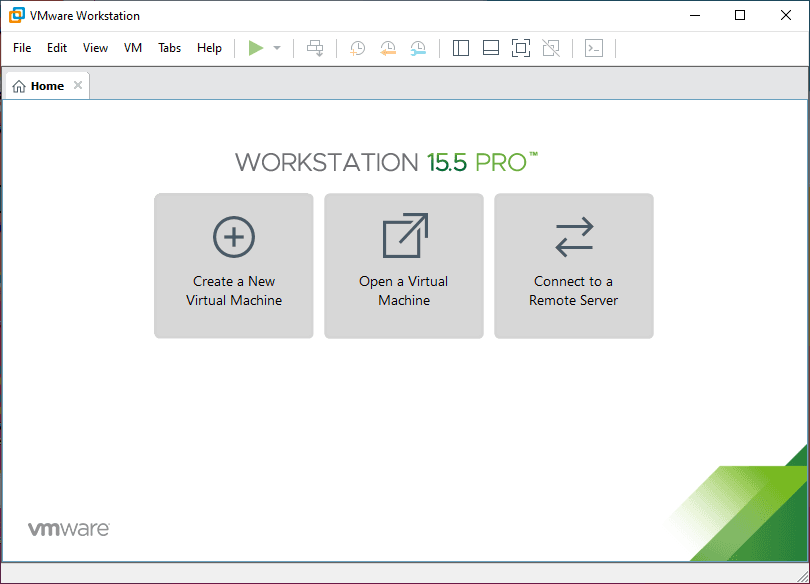The height and width of the screenshot is (584, 810).
Task: Enter full screen mode icon
Action: tap(520, 48)
